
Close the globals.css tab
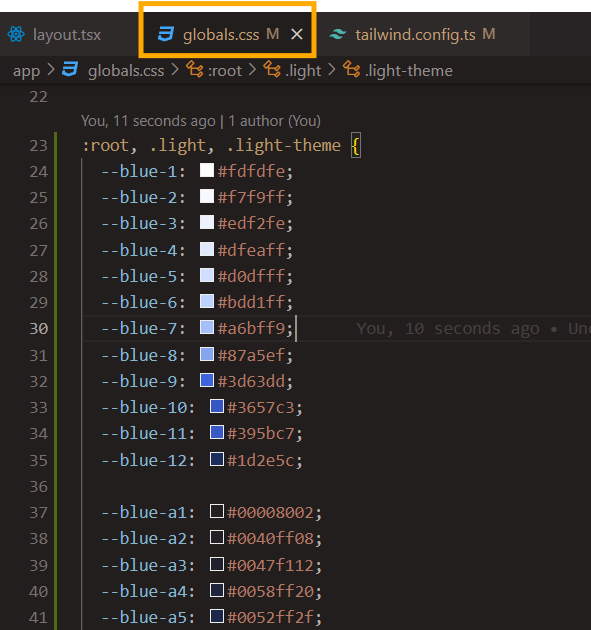297,35
